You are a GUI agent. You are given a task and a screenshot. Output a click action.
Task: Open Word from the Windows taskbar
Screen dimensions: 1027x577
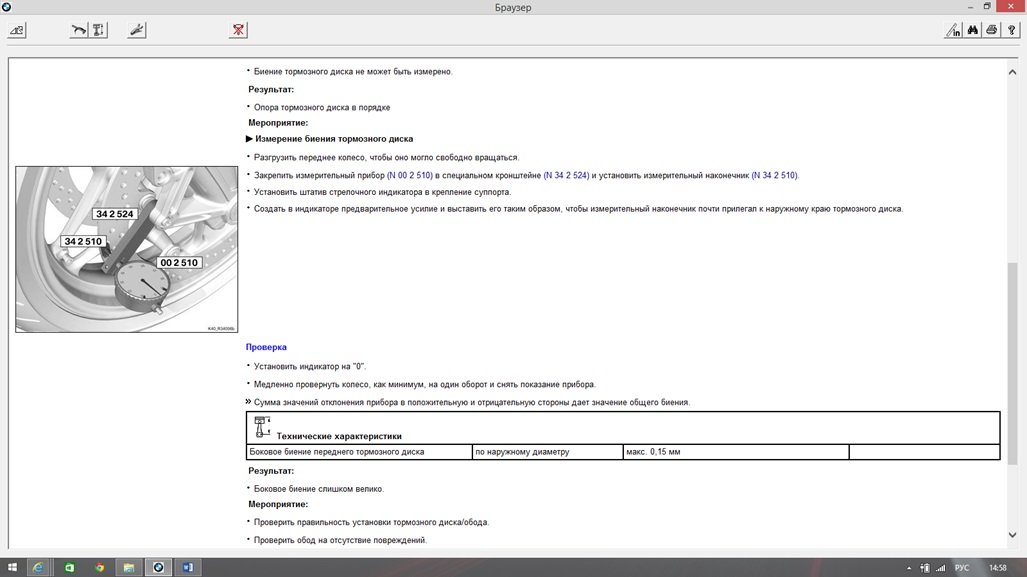click(187, 567)
